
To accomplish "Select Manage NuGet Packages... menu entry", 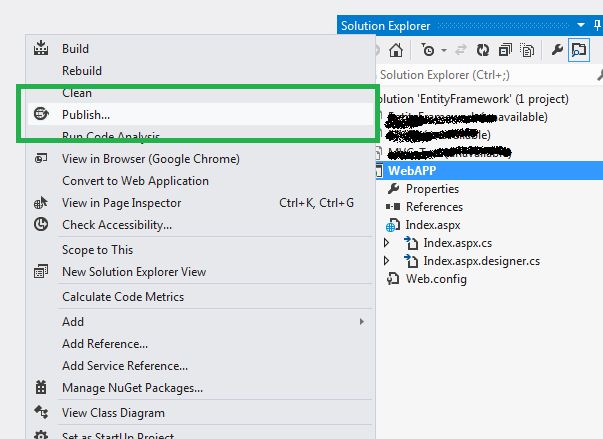I will (132, 388).
